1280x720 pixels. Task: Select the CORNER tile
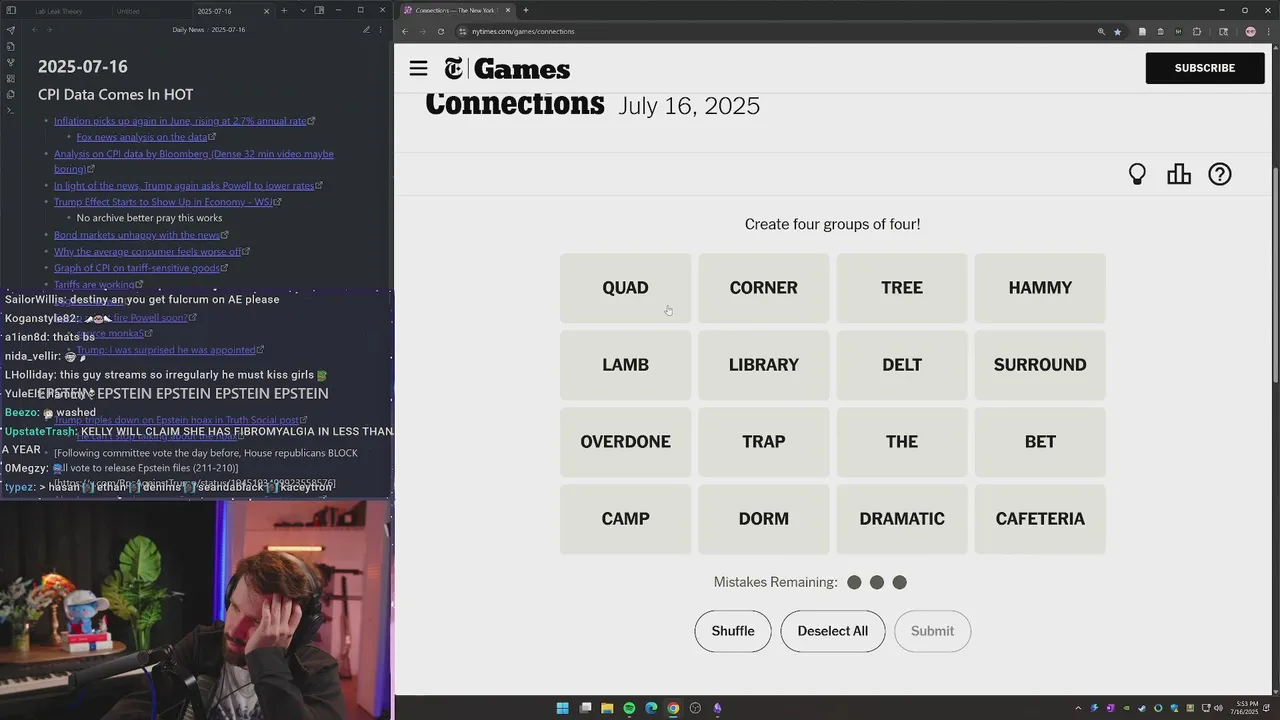coord(764,288)
